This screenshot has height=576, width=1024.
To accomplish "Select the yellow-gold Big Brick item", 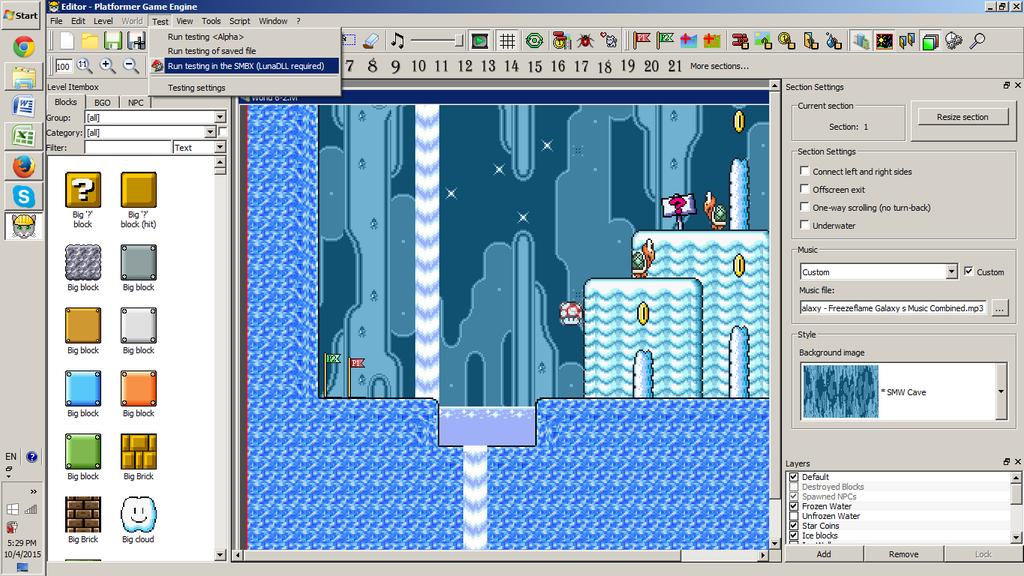I will pyautogui.click(x=138, y=456).
